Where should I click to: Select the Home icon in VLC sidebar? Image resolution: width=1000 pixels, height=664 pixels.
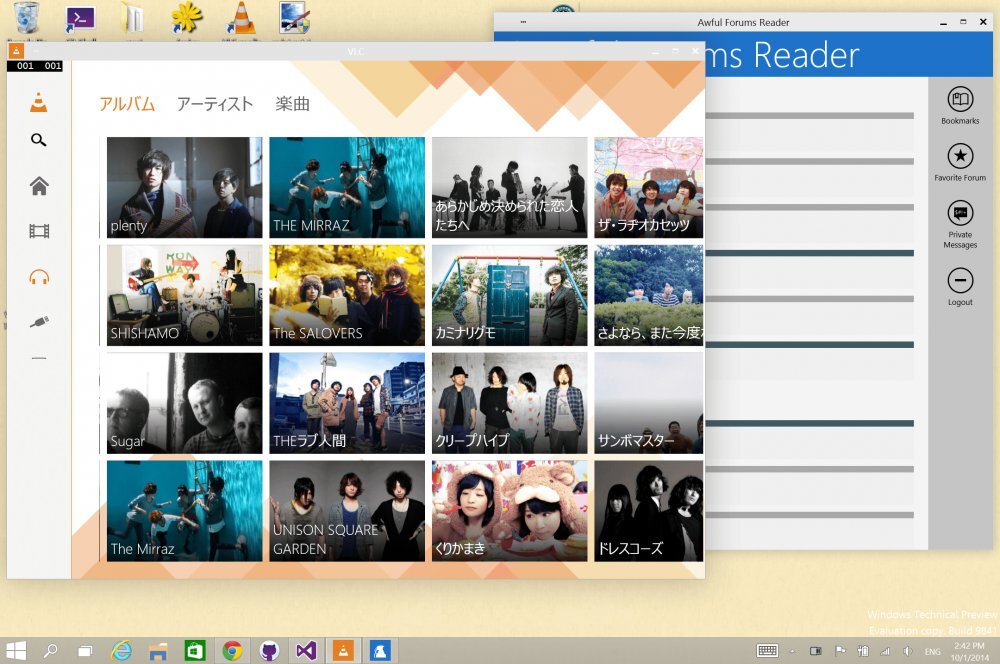pyautogui.click(x=38, y=185)
